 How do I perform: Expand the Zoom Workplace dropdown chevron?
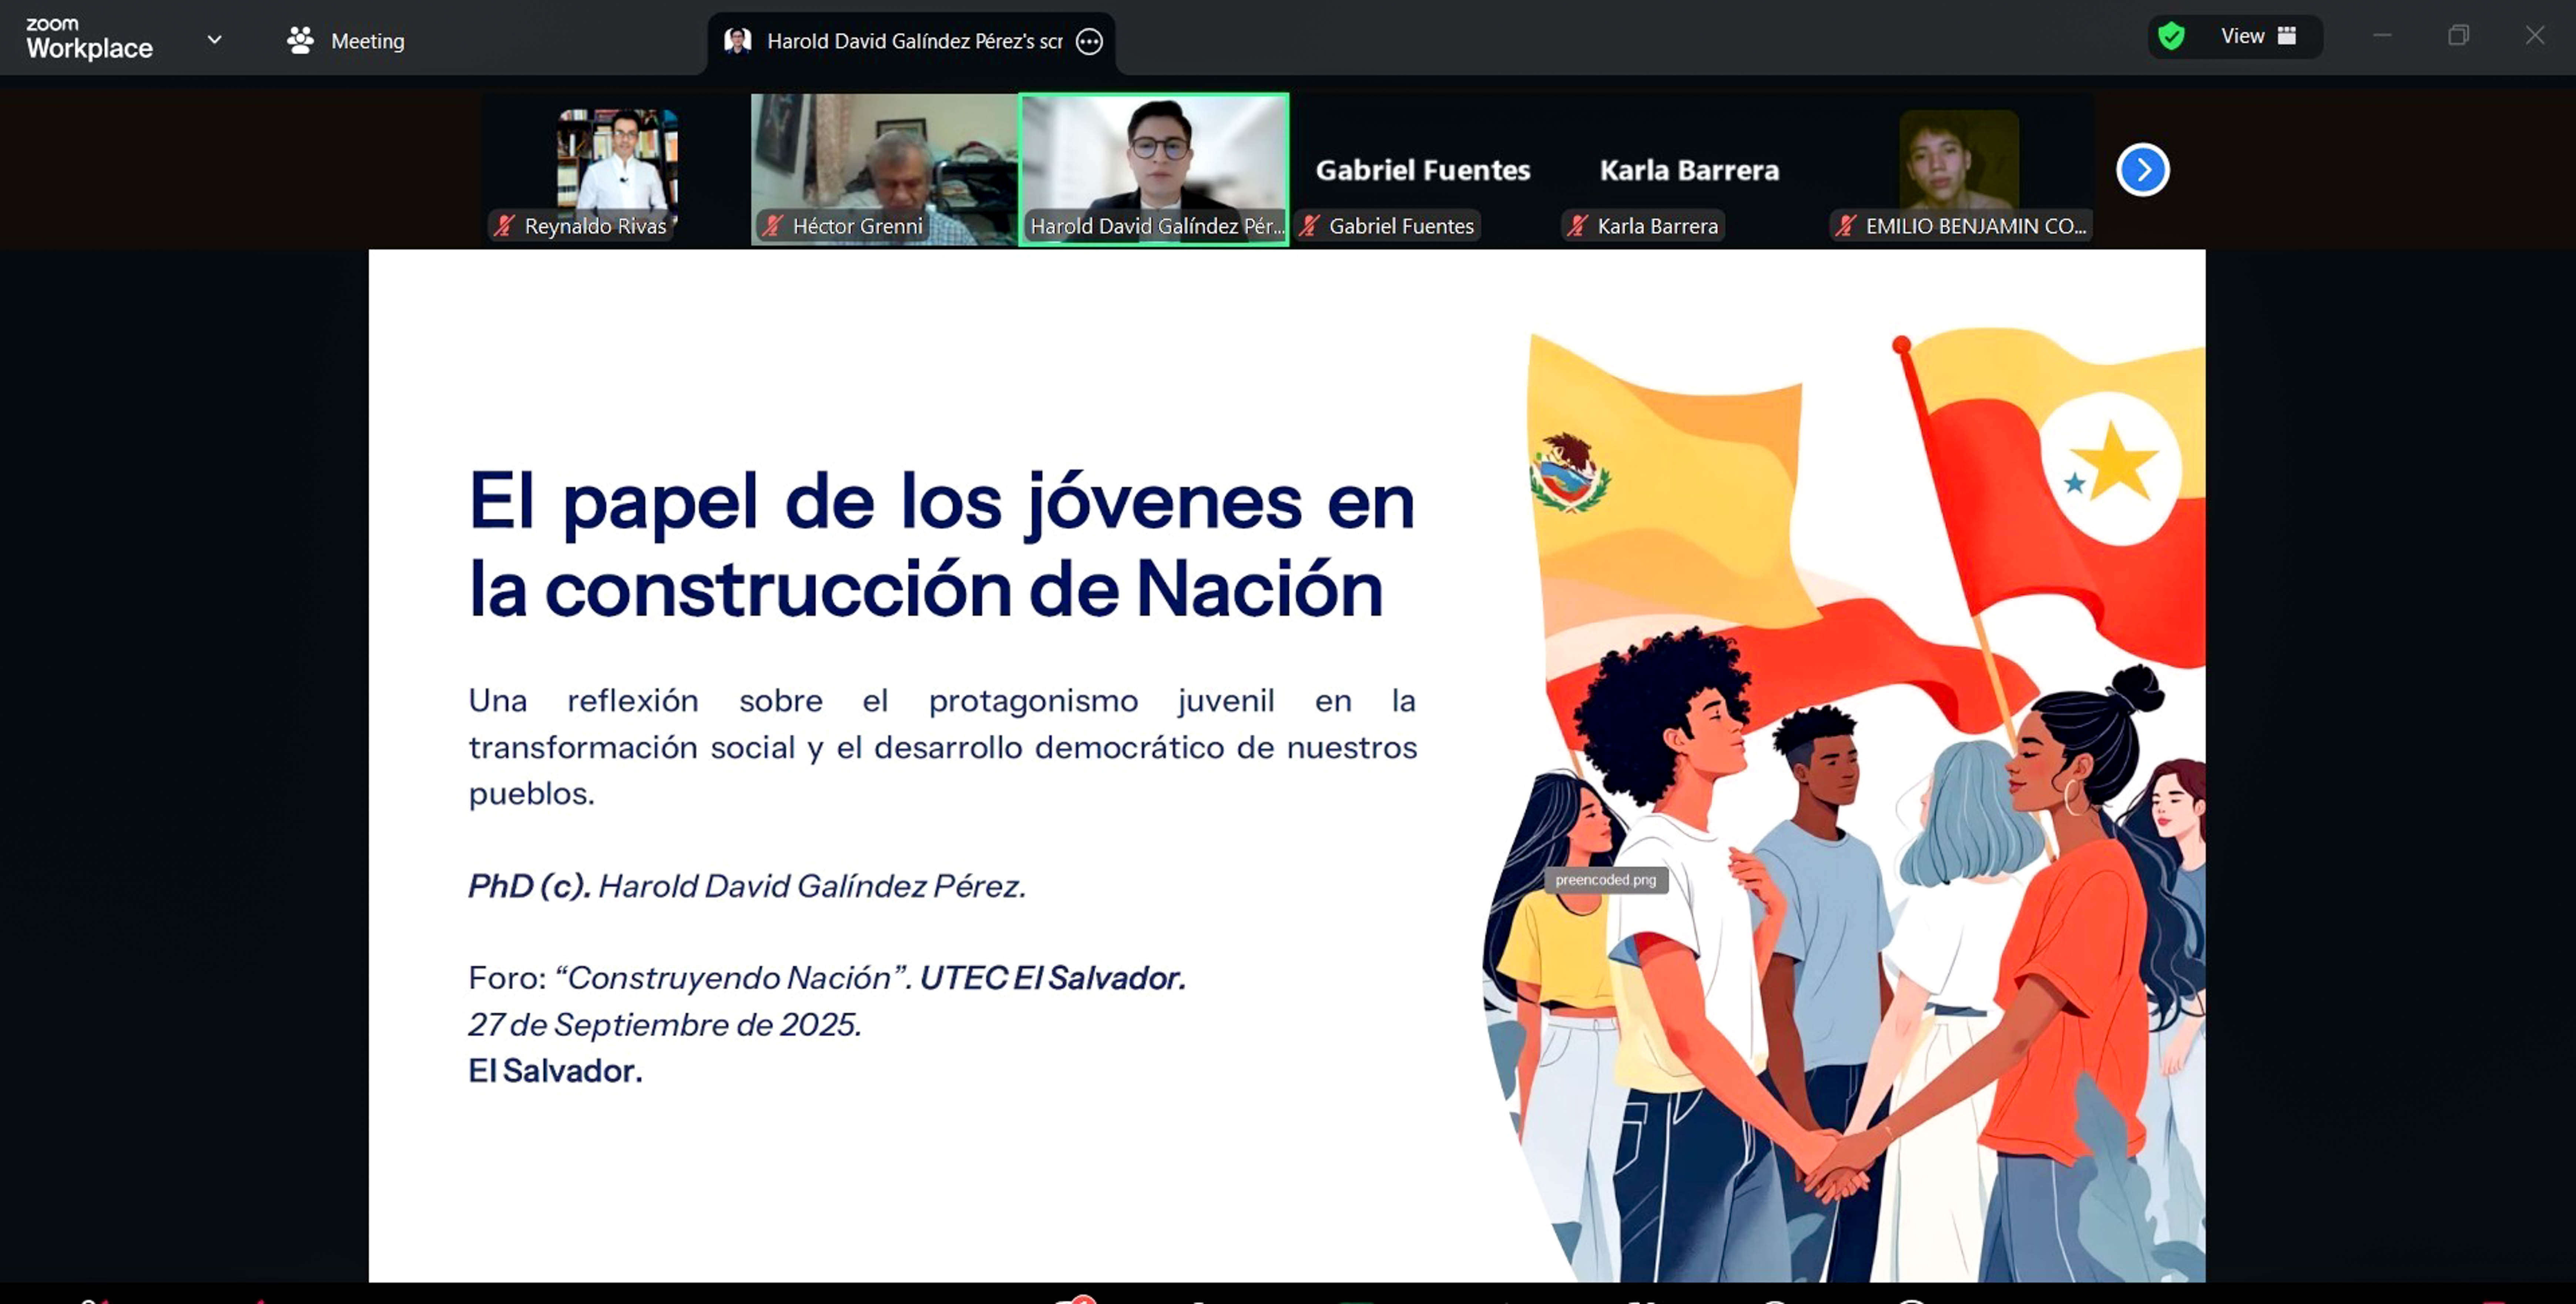(x=214, y=40)
